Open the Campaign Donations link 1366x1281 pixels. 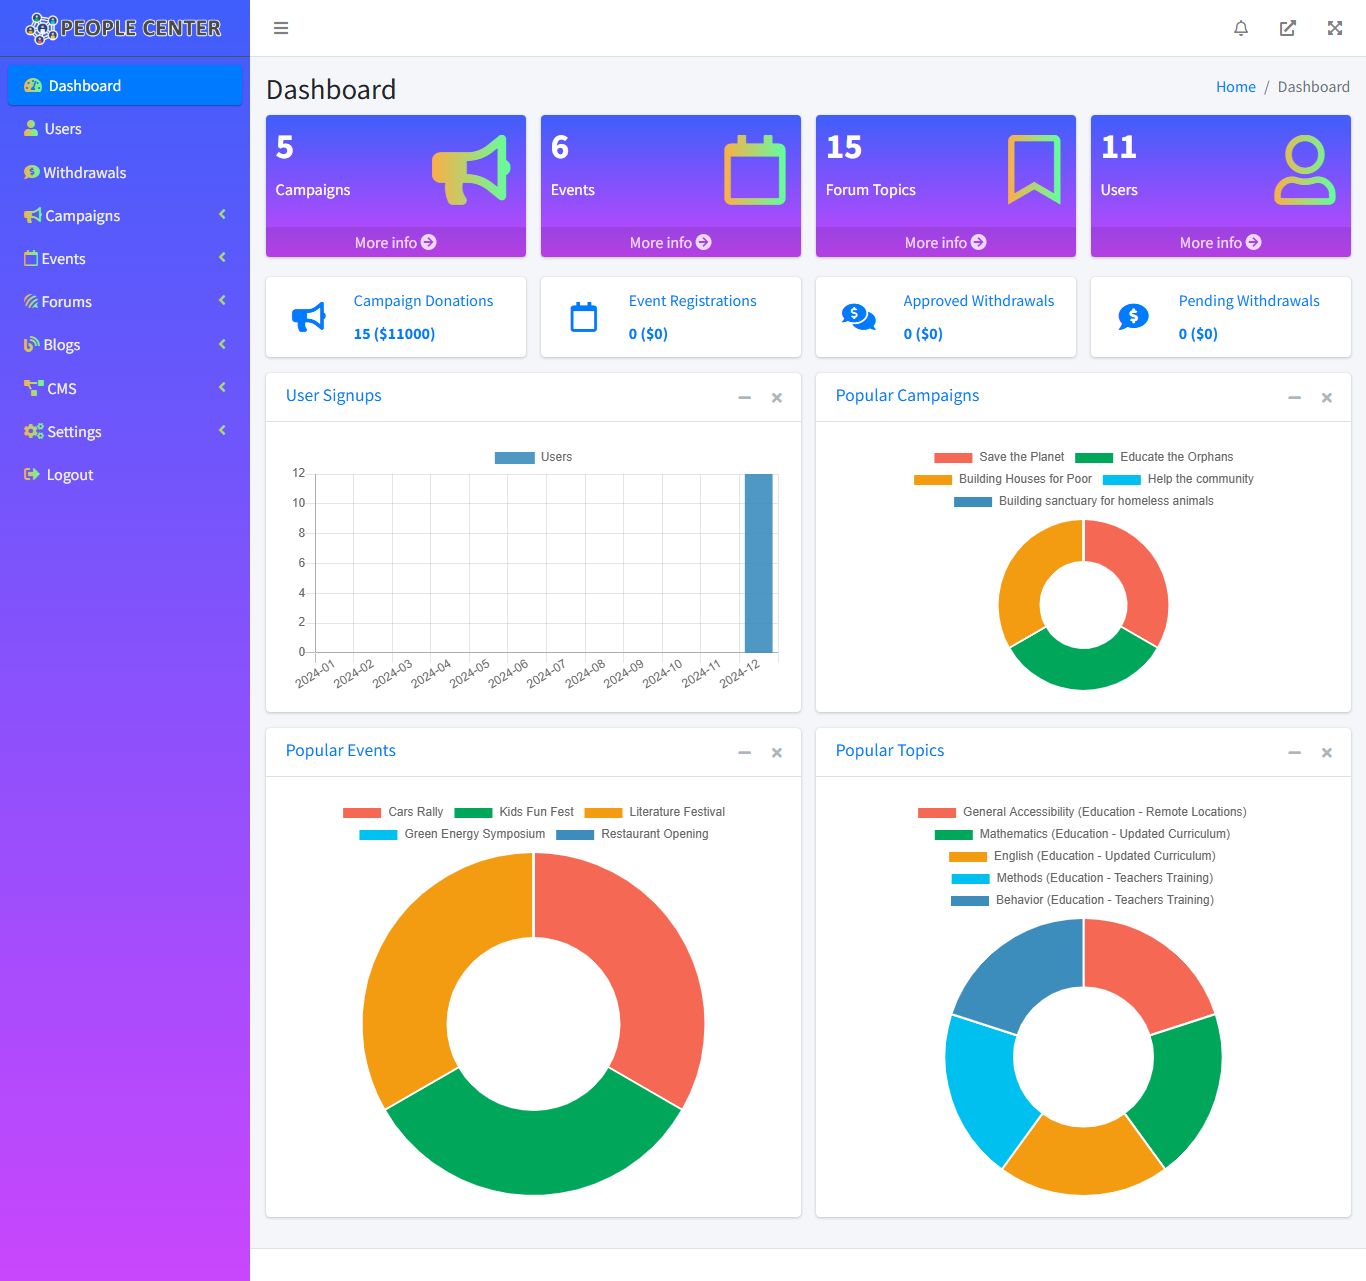click(x=424, y=301)
